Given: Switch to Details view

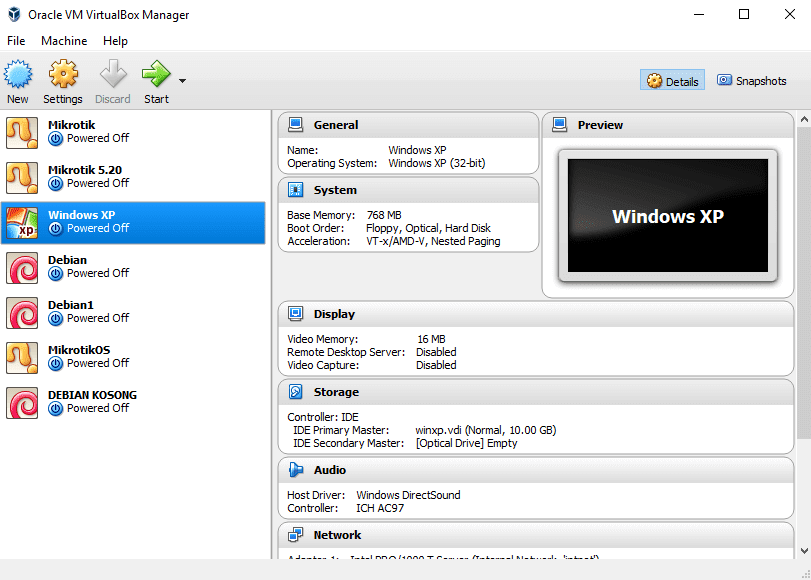Looking at the screenshot, I should 672,81.
